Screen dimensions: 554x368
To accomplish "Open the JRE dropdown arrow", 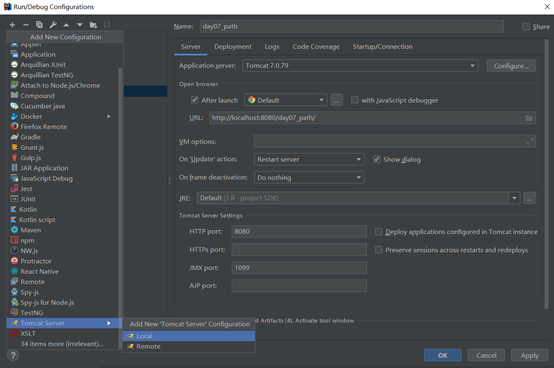I will 514,198.
